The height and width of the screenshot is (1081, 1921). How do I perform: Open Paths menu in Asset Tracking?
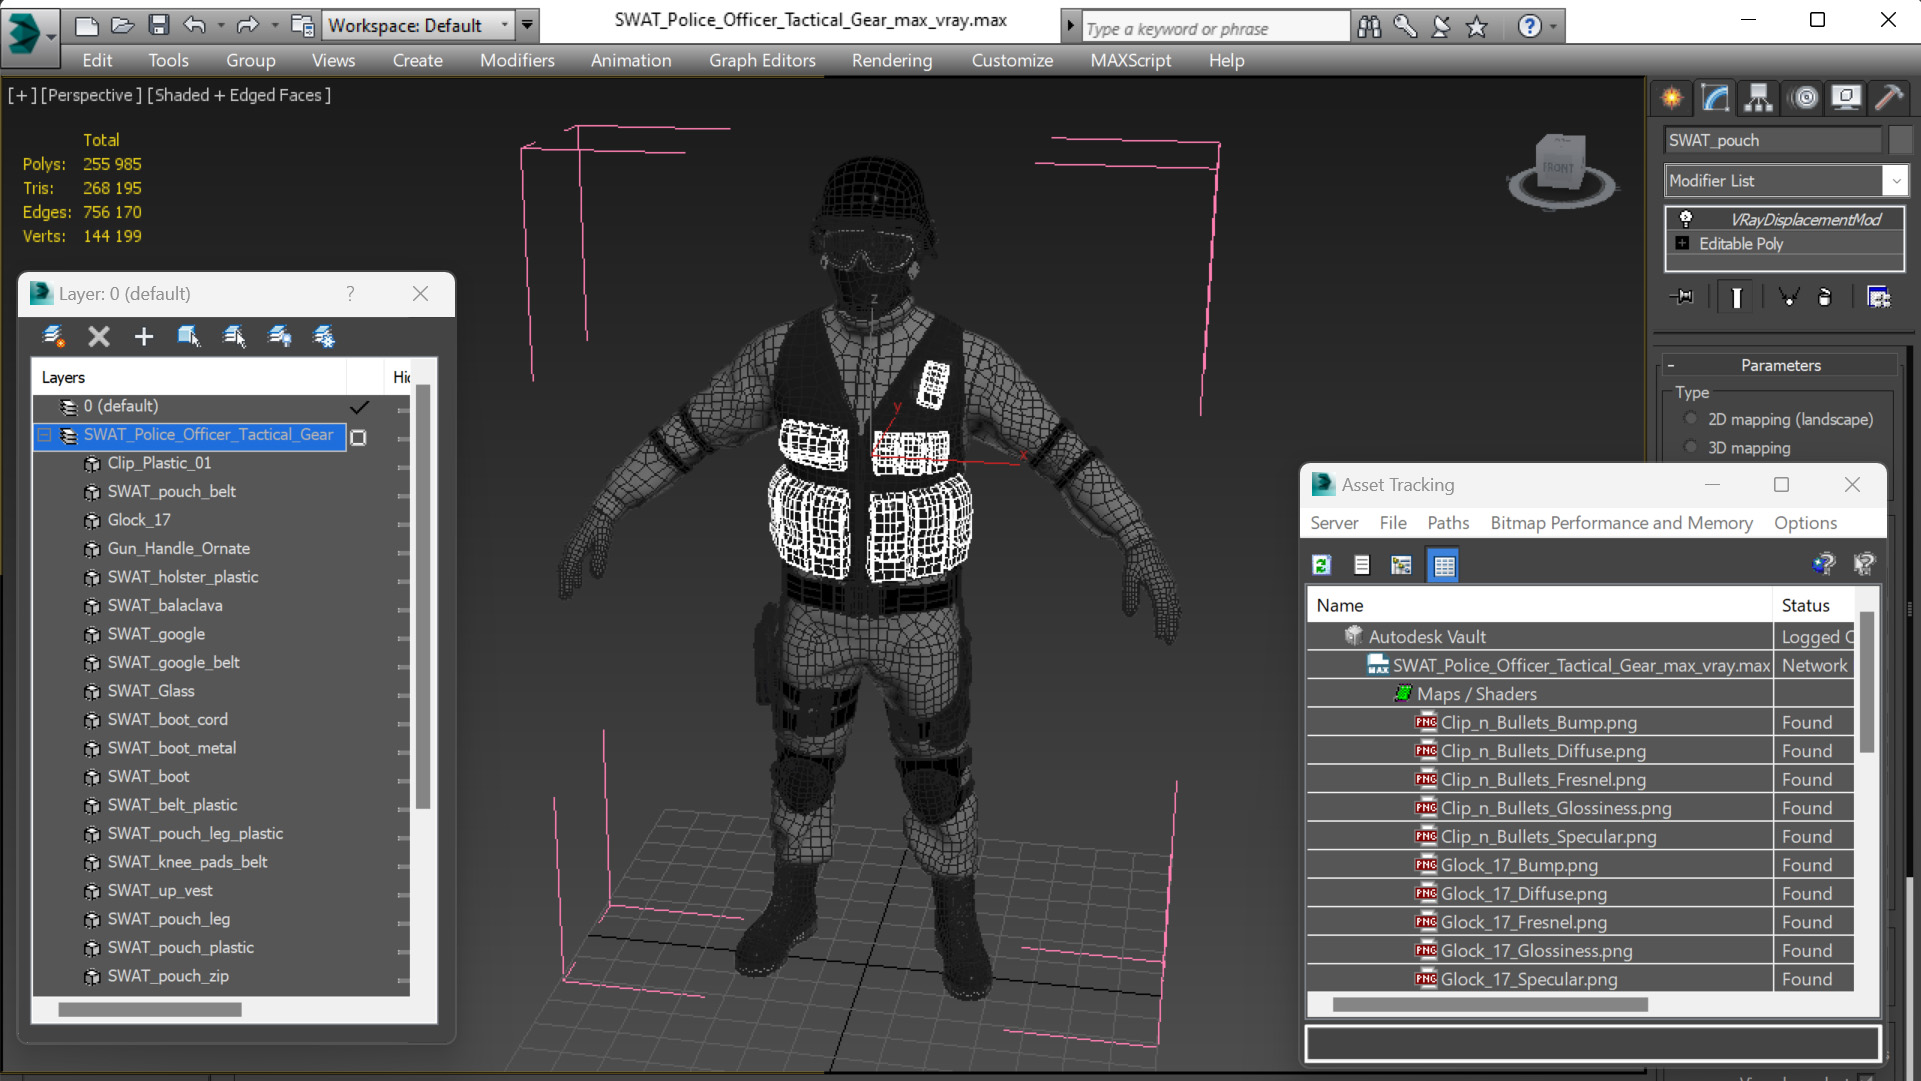(1448, 523)
